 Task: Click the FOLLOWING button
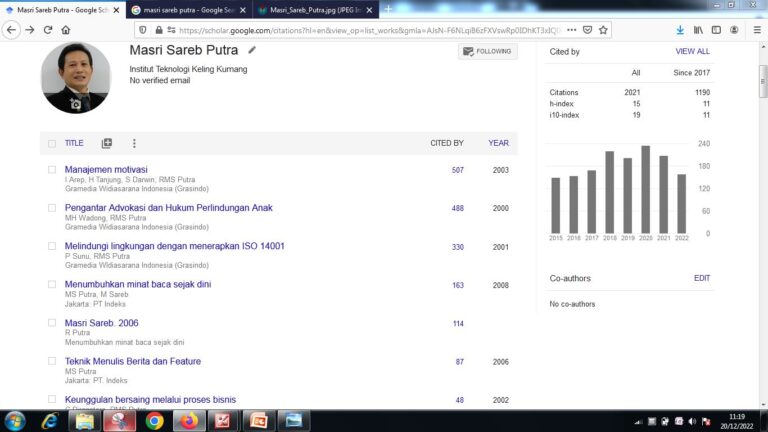coord(487,51)
